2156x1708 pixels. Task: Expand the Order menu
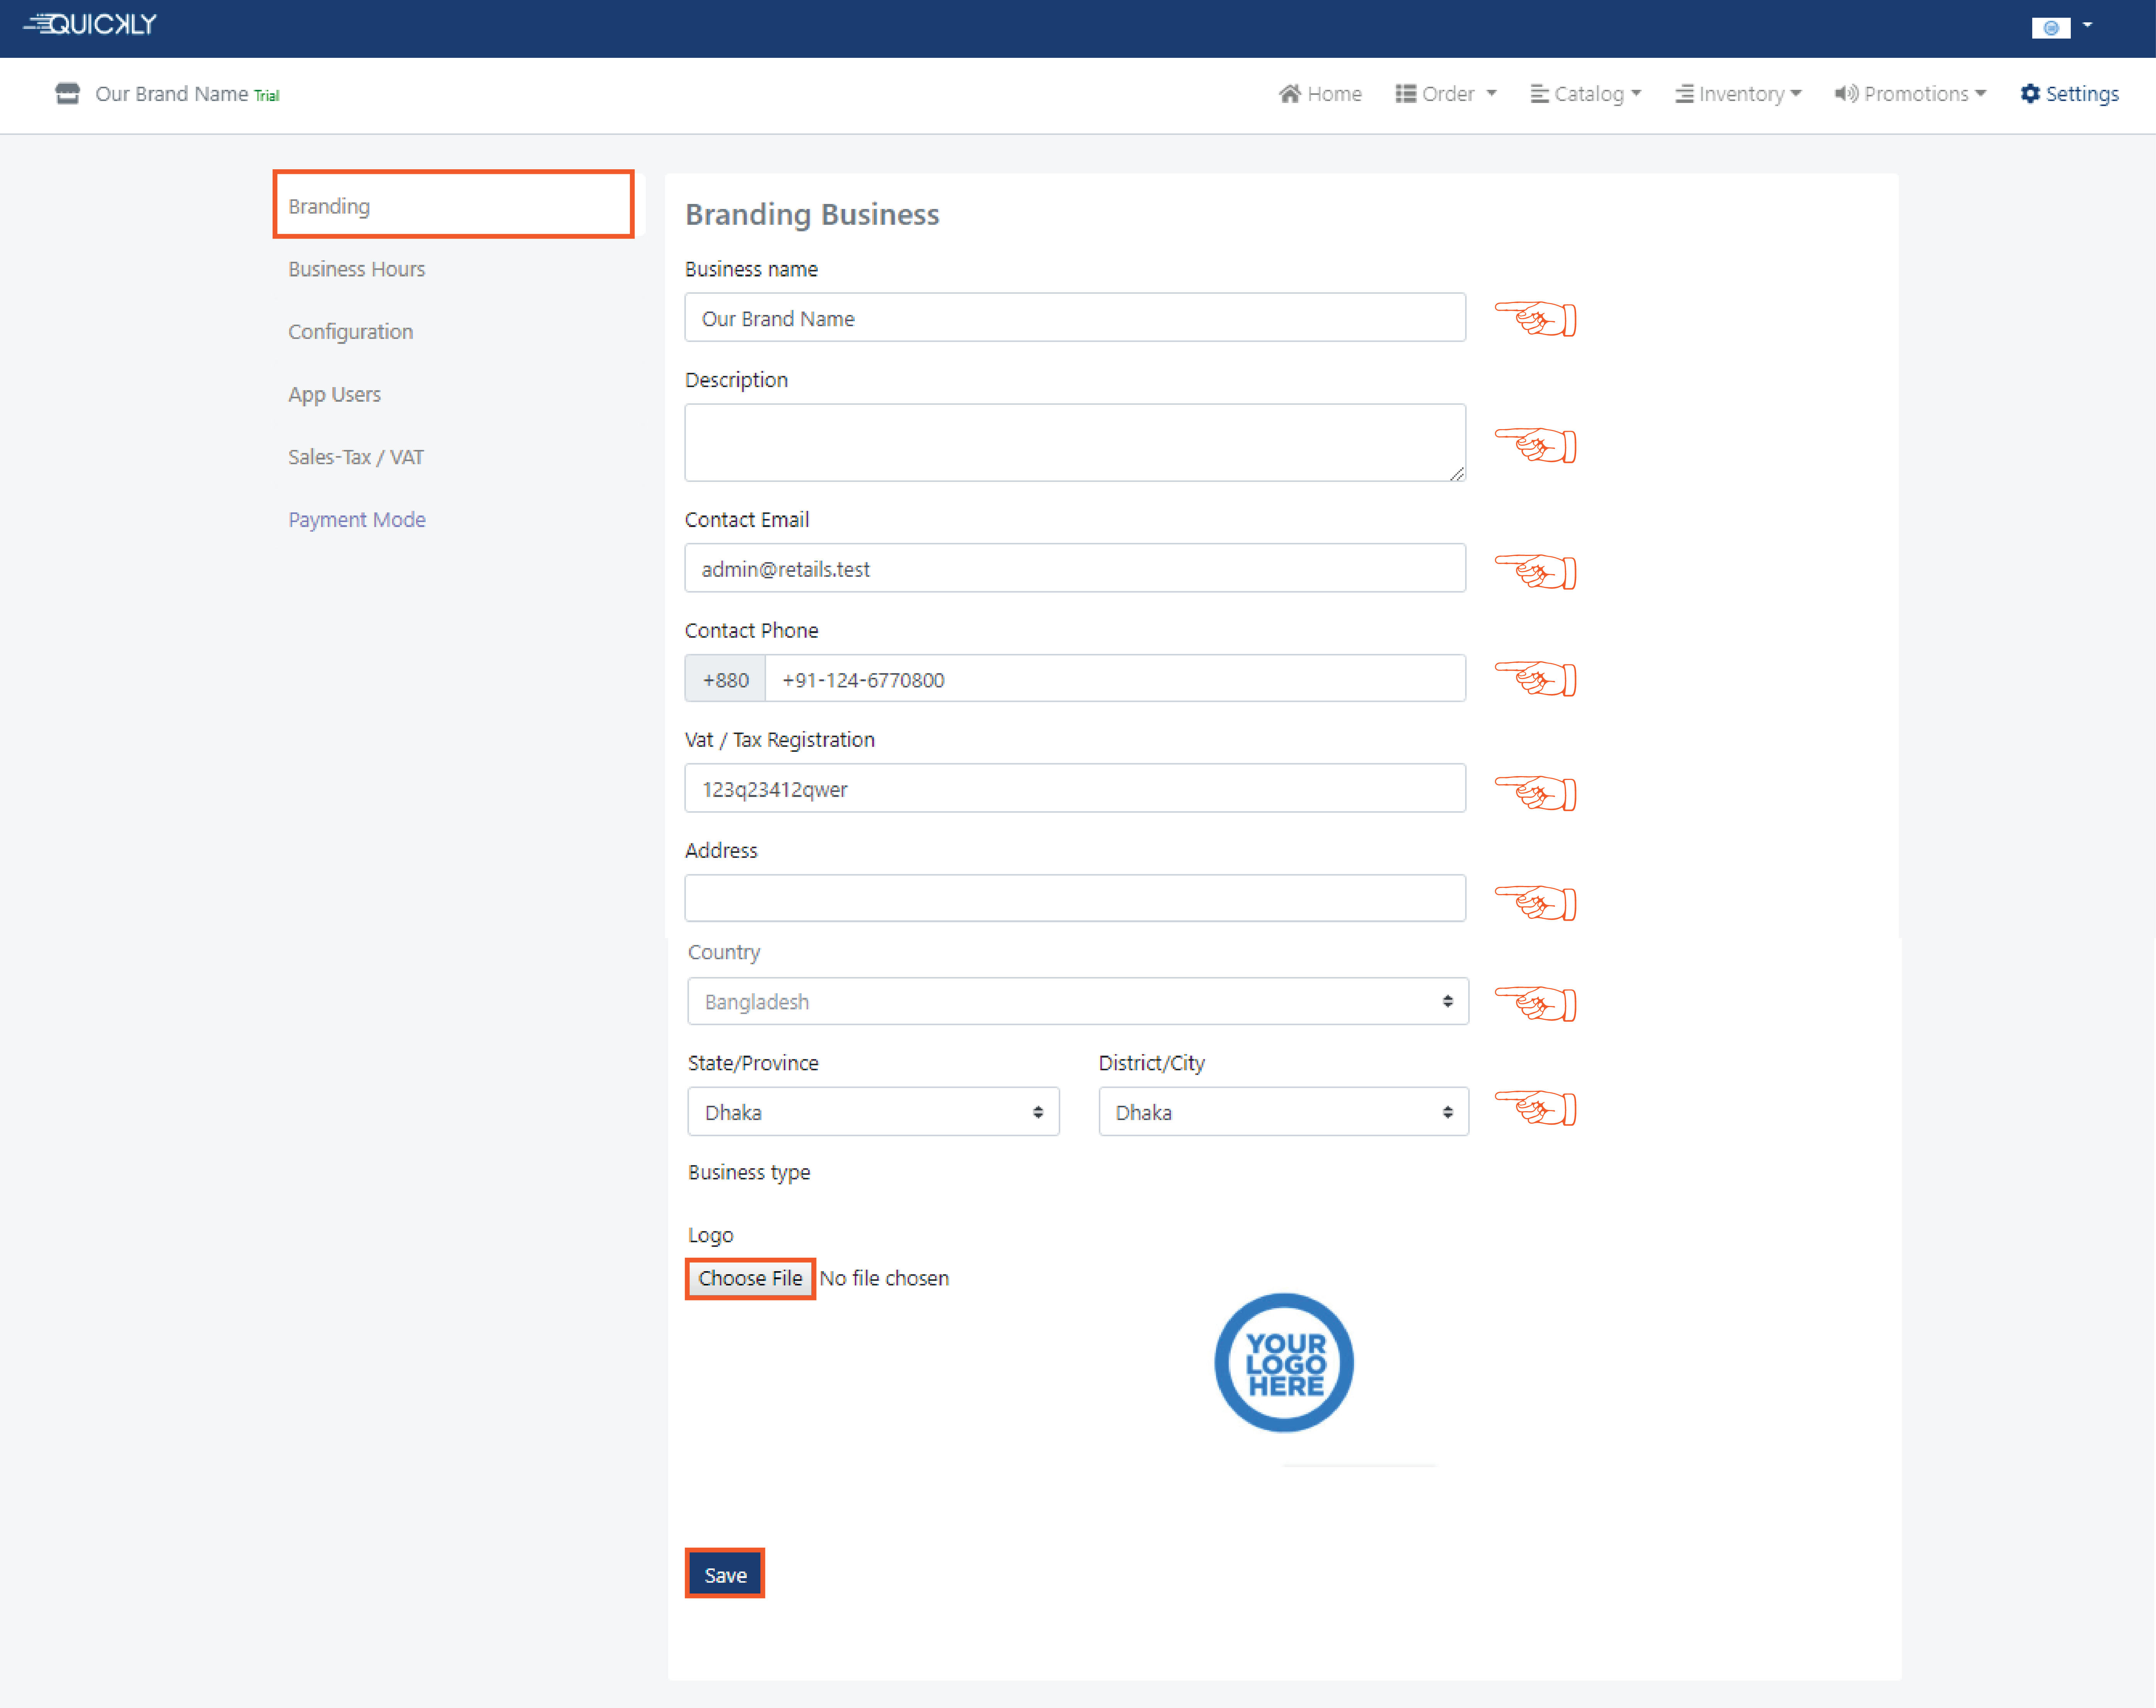coord(1446,94)
